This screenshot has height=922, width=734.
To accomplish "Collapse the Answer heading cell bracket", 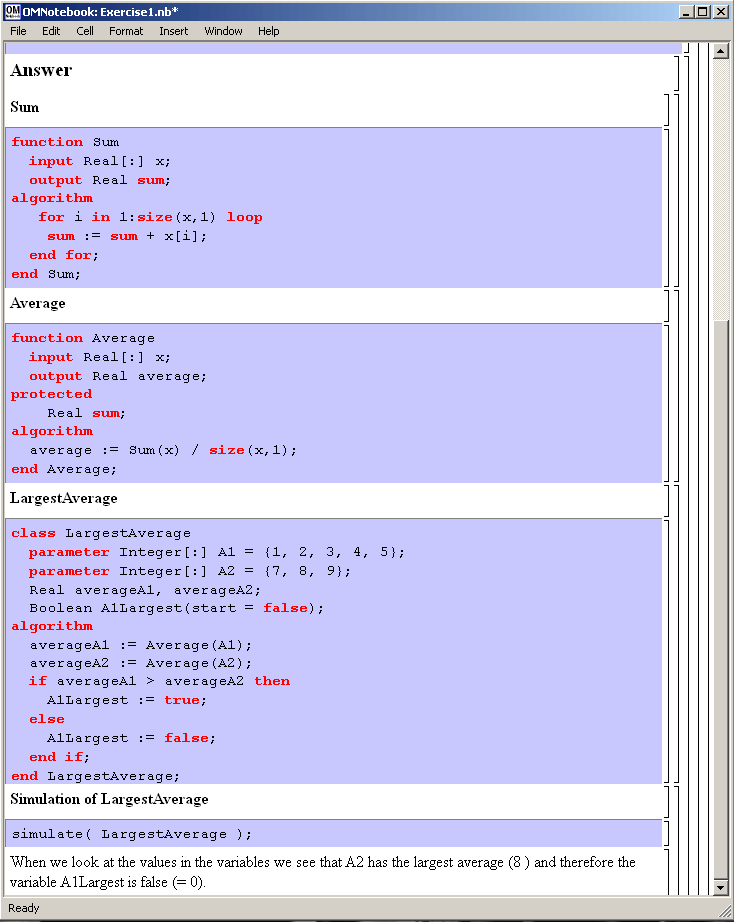I will tap(677, 72).
